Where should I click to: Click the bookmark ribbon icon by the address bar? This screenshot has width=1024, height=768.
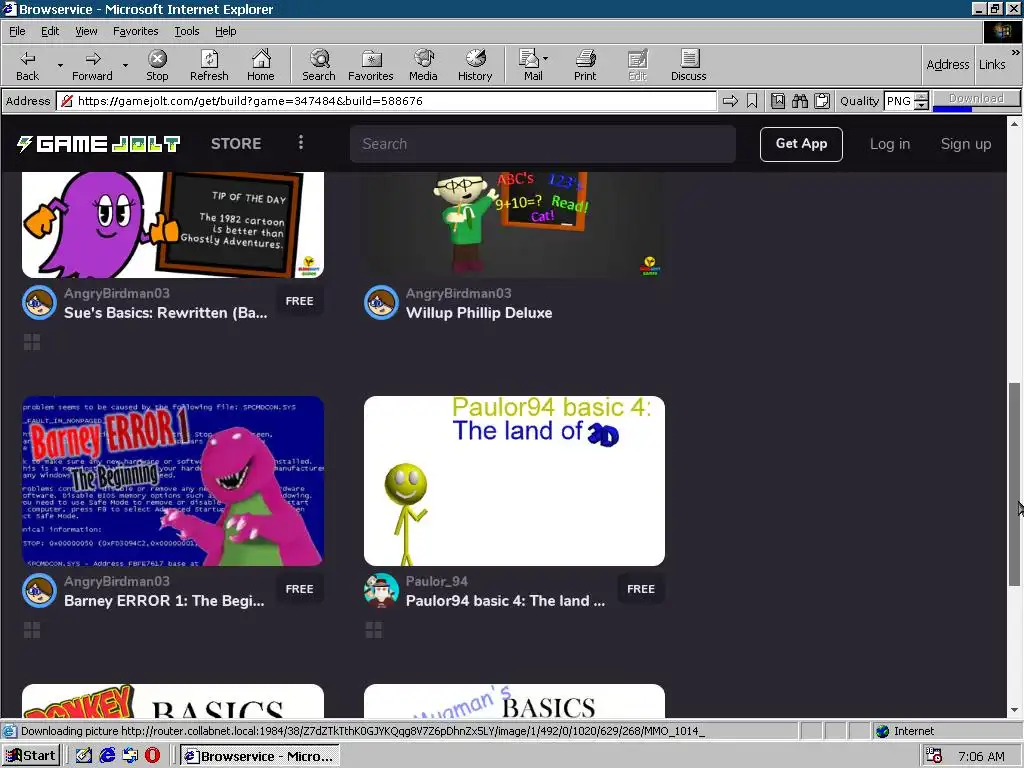[x=752, y=101]
